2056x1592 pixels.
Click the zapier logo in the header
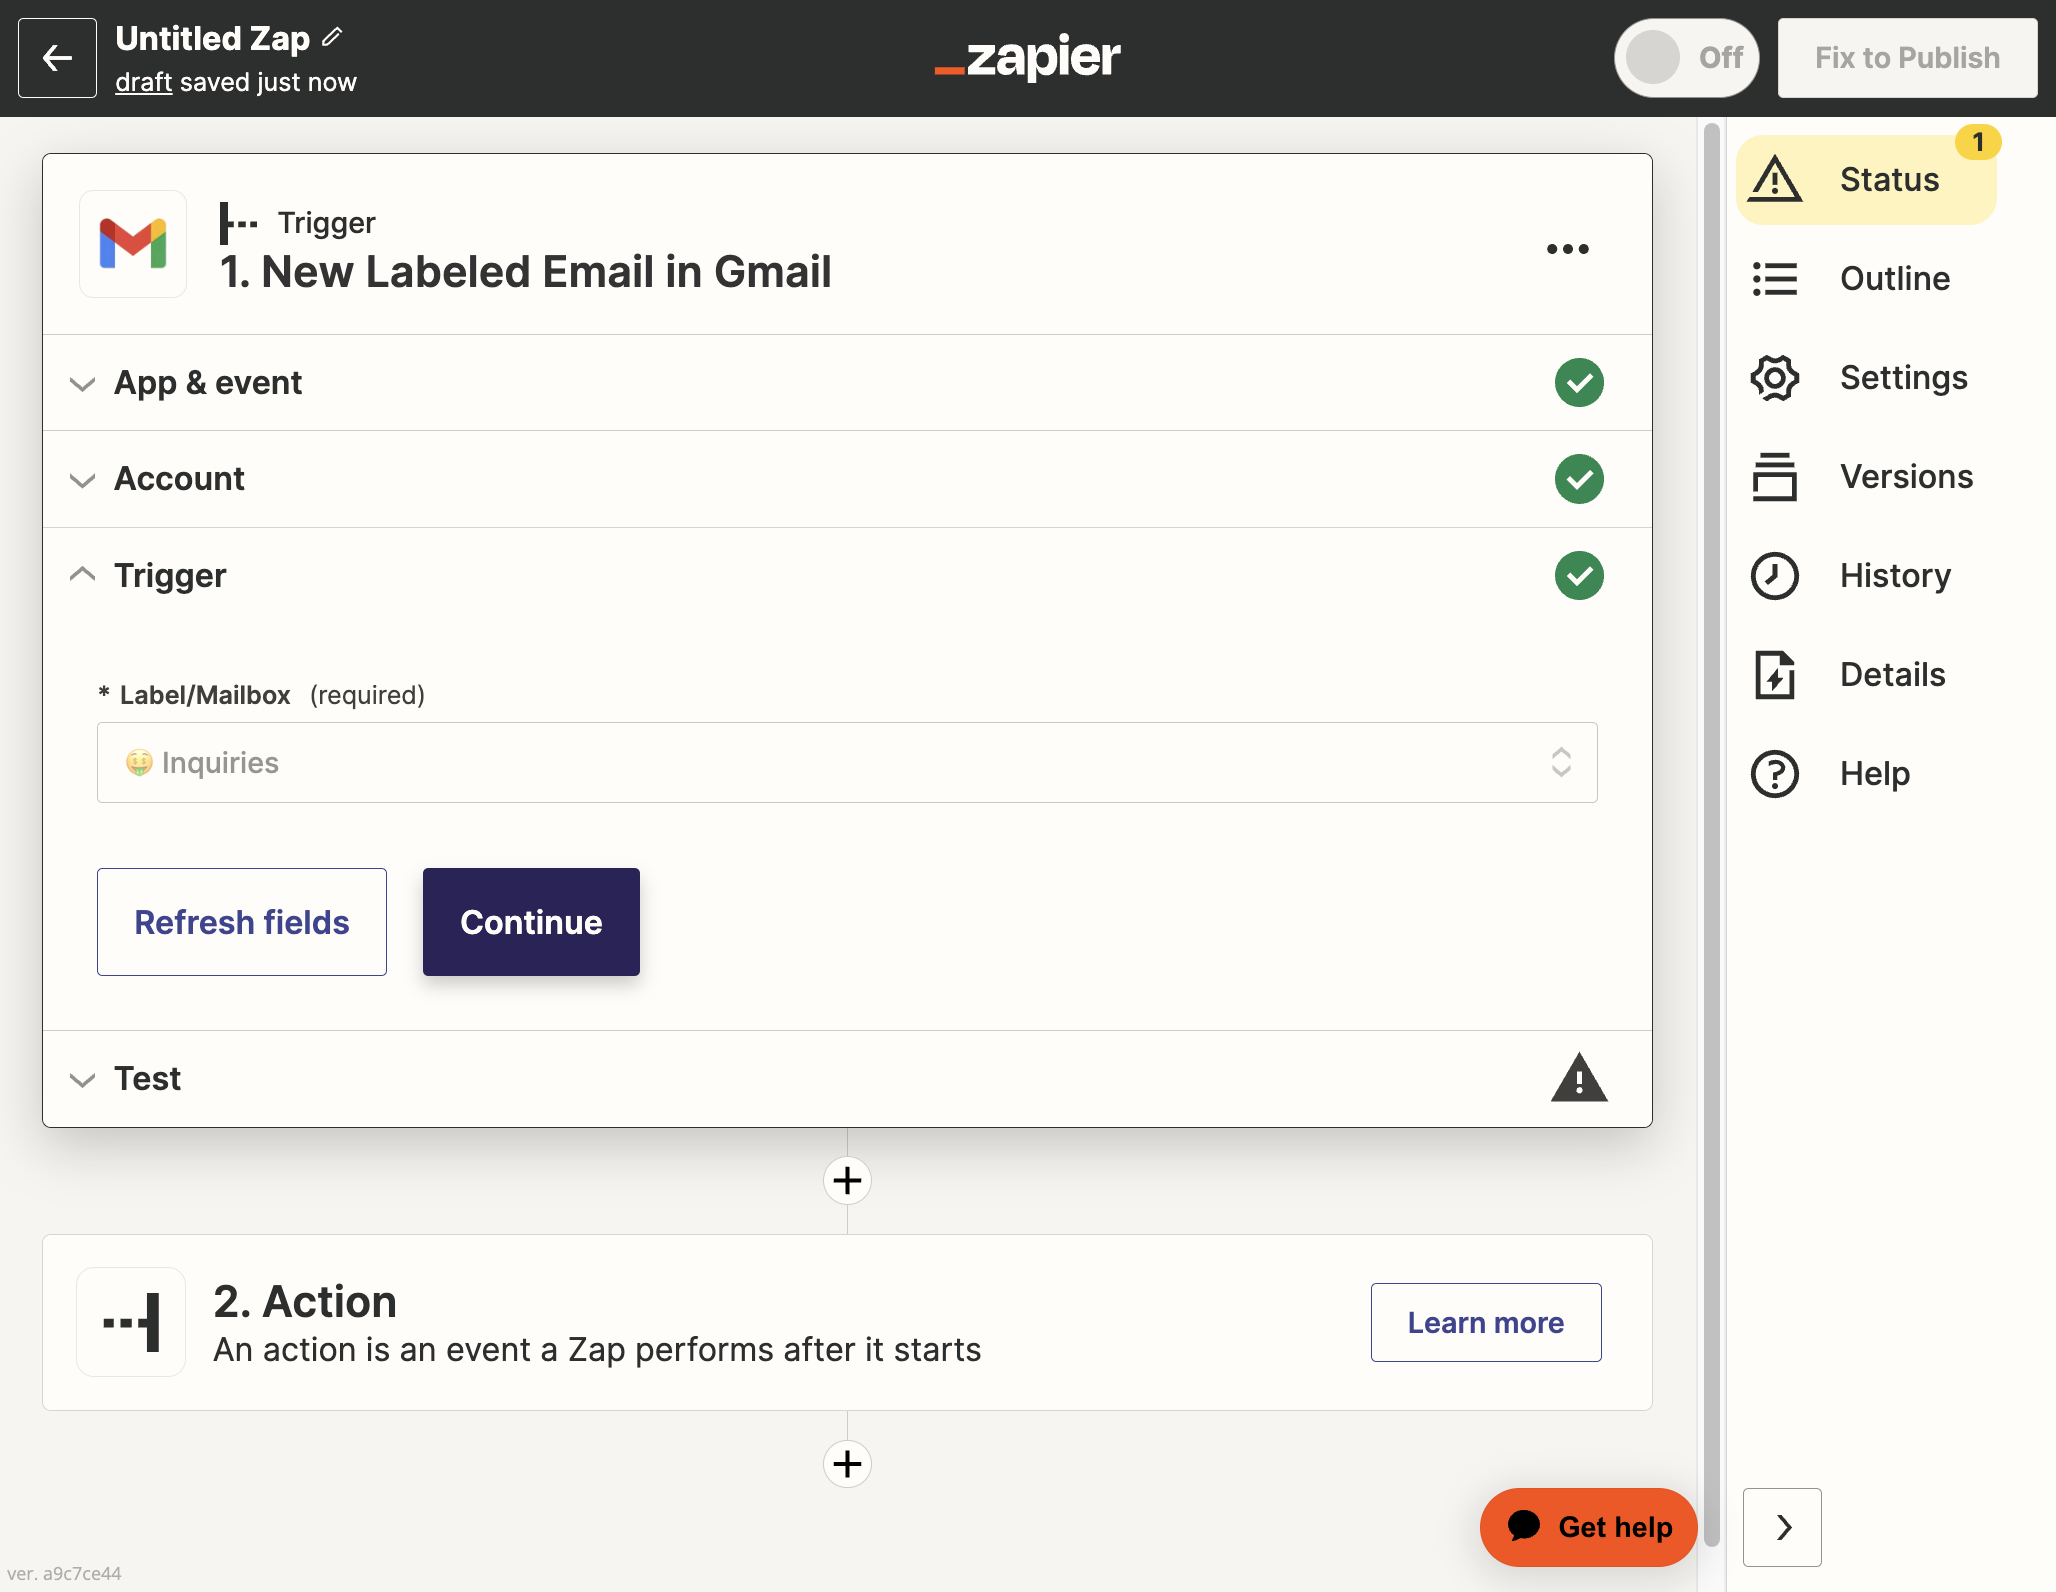pos(1028,58)
